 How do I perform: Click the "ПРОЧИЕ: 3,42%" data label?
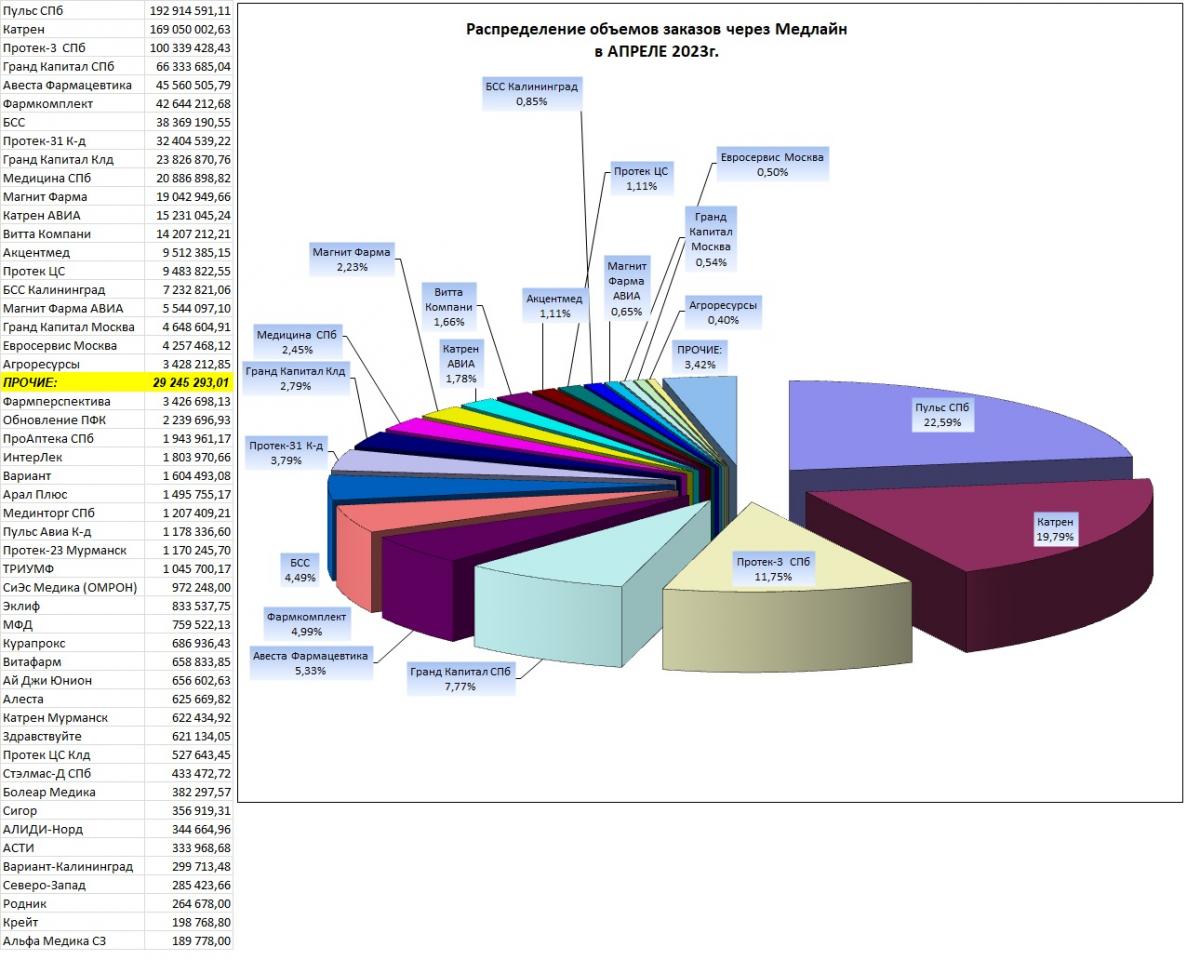pyautogui.click(x=701, y=358)
